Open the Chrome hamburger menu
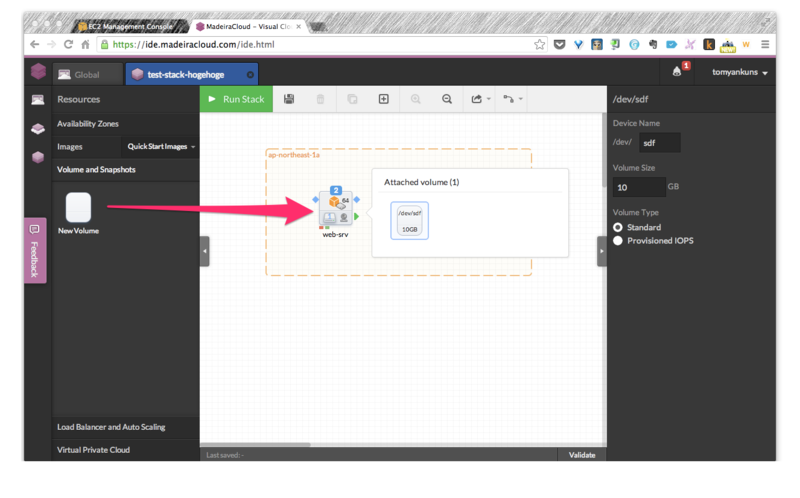Image resolution: width=800 pixels, height=498 pixels. pyautogui.click(x=765, y=44)
